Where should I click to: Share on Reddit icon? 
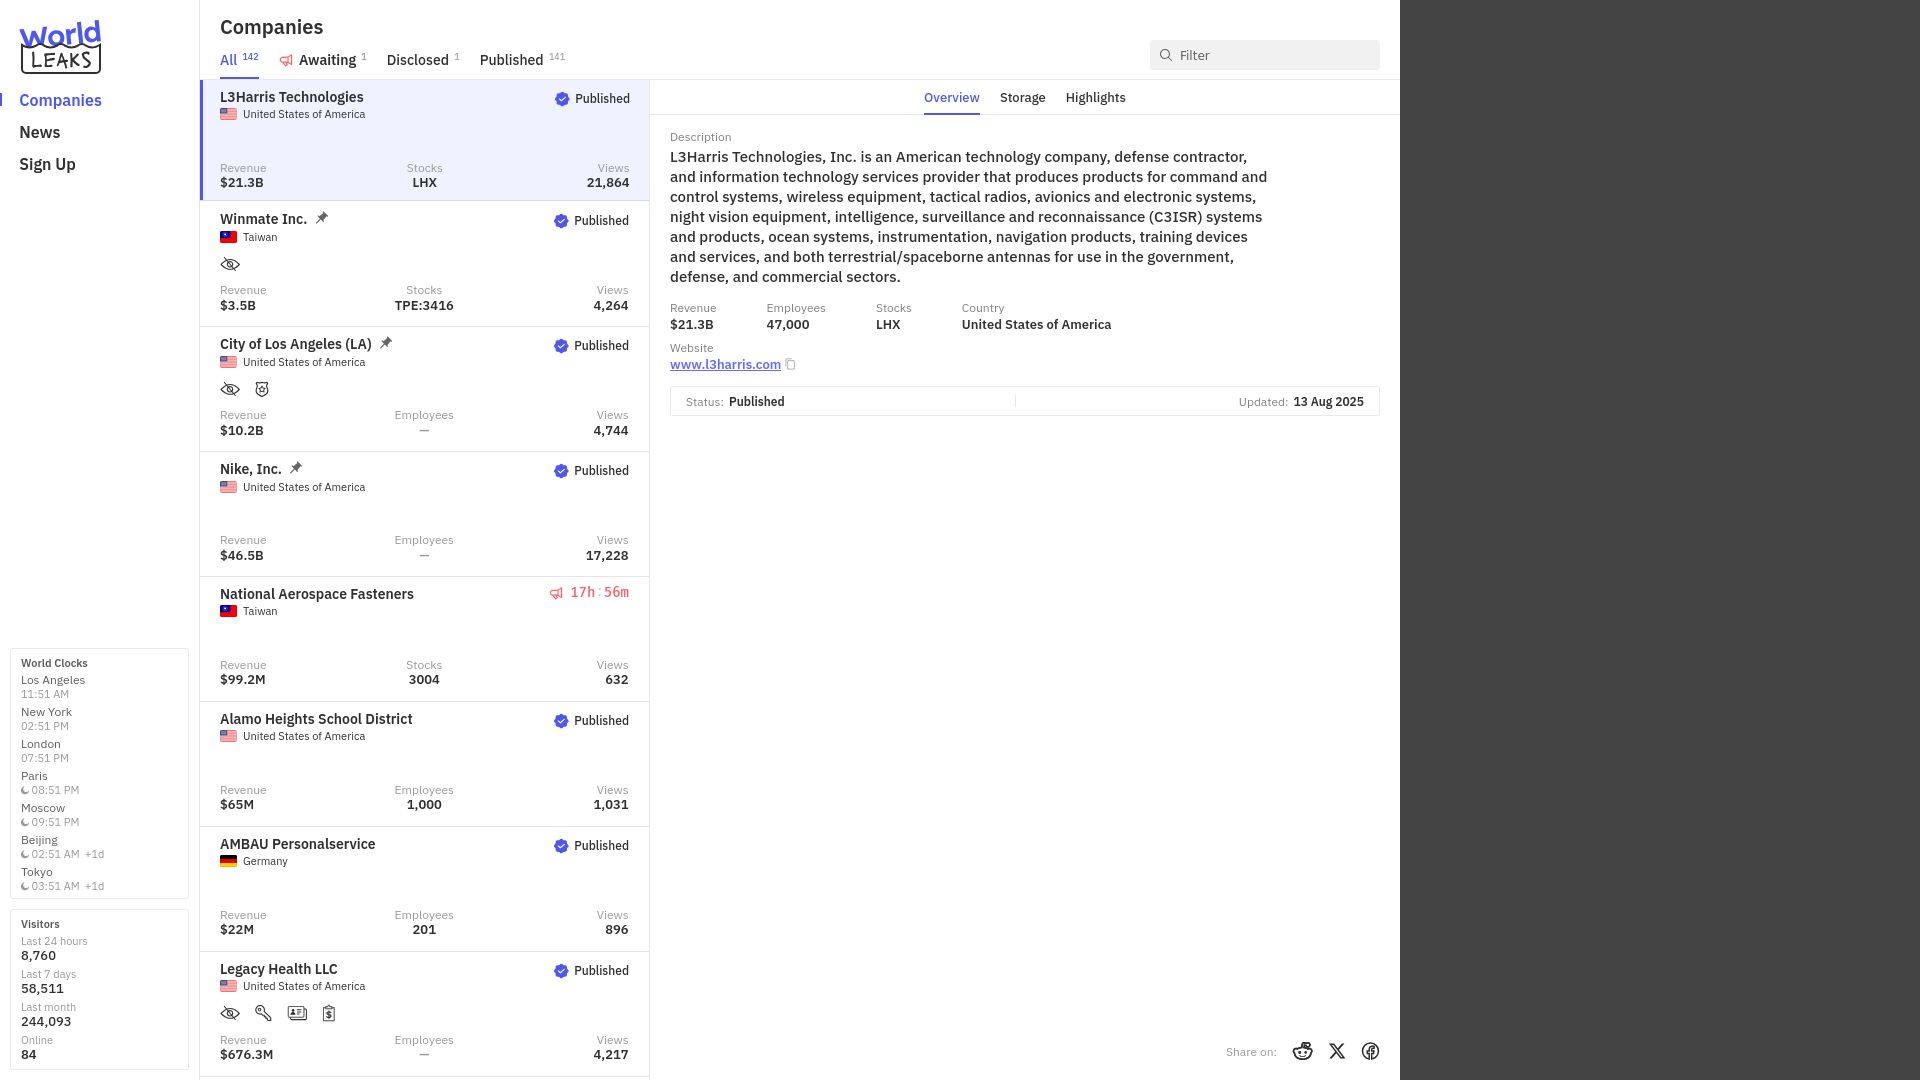(x=1302, y=1051)
